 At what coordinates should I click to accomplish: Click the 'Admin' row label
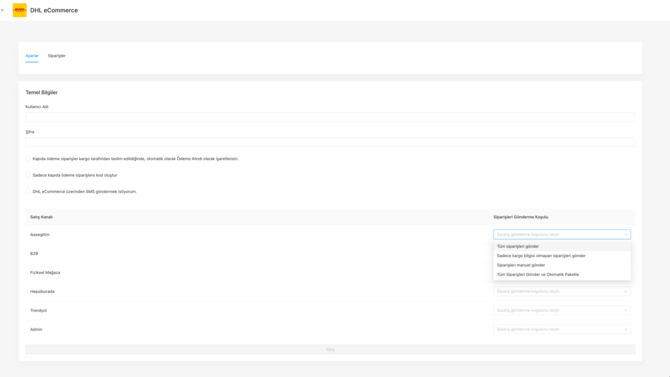[36, 329]
